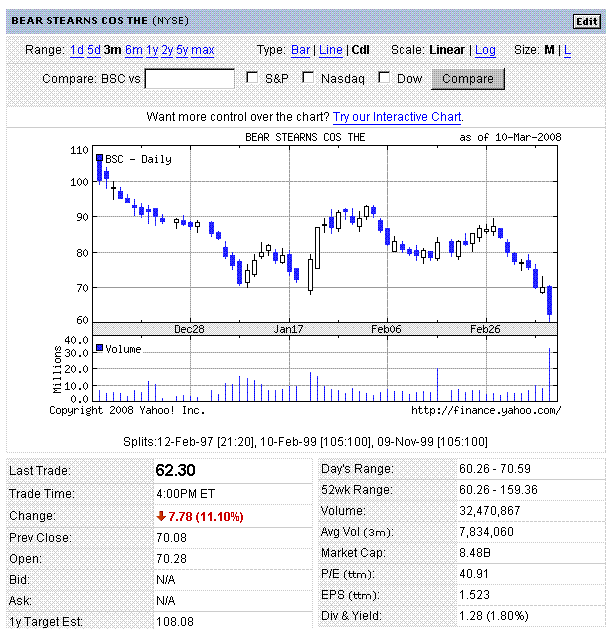Click the compare symbol text field
Viewport: 609px width, 629px height.
click(189, 79)
